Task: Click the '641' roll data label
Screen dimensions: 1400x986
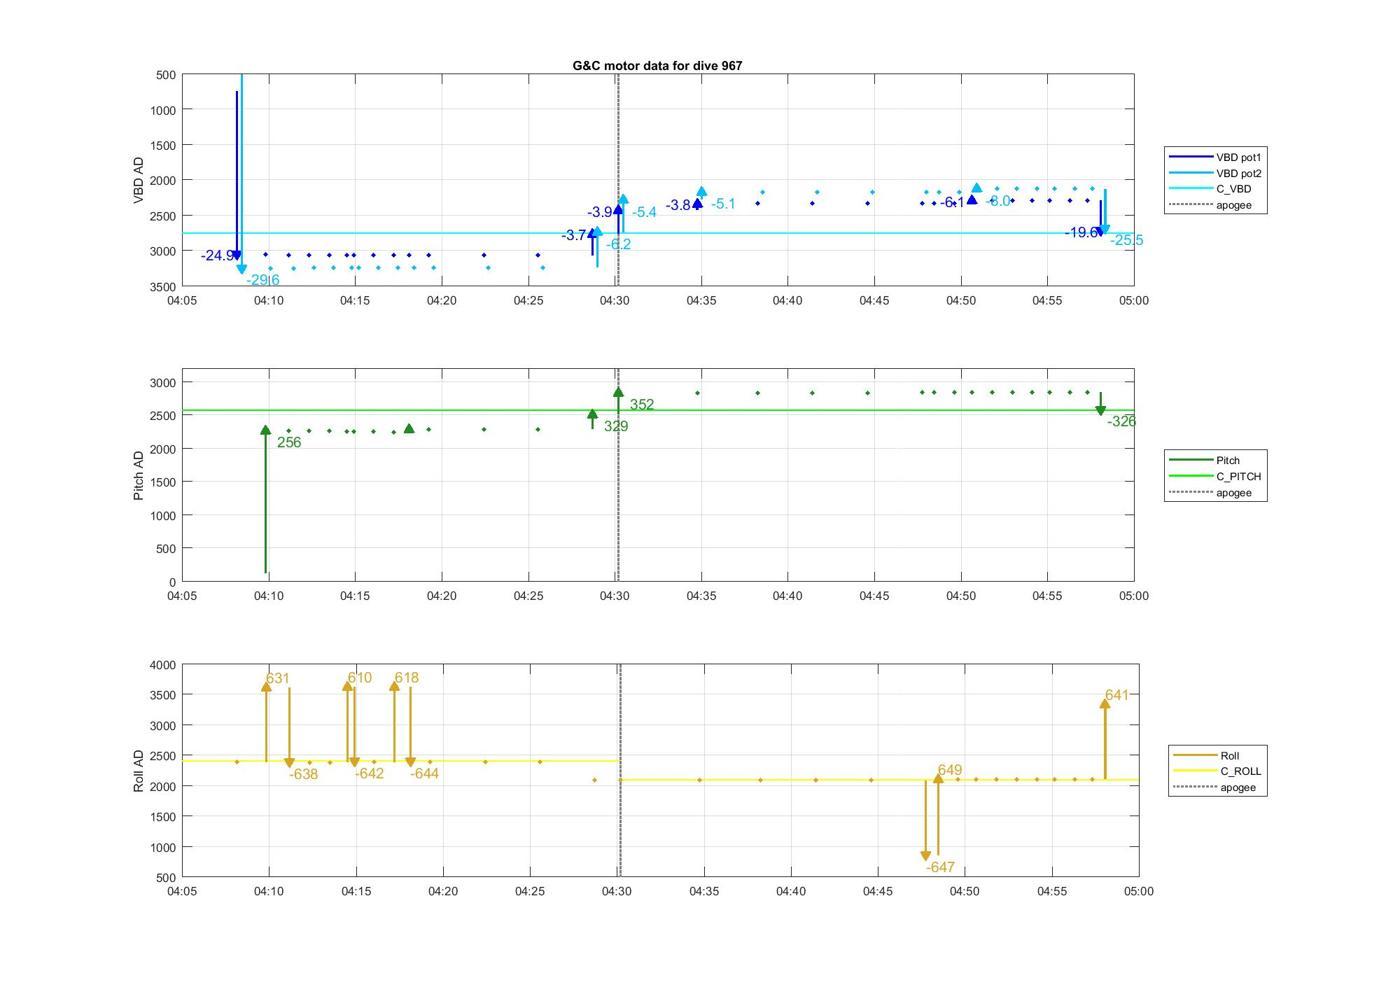Action: point(1117,695)
